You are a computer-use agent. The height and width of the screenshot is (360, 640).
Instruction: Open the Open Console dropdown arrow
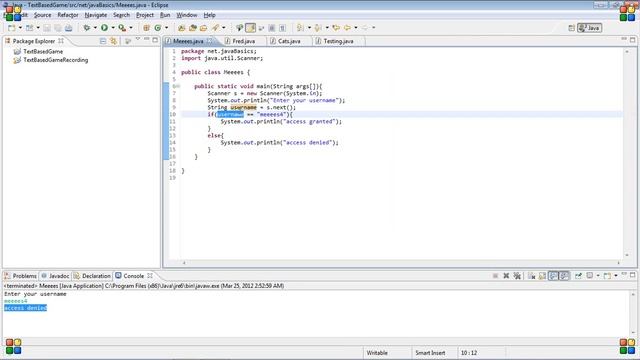pos(616,276)
